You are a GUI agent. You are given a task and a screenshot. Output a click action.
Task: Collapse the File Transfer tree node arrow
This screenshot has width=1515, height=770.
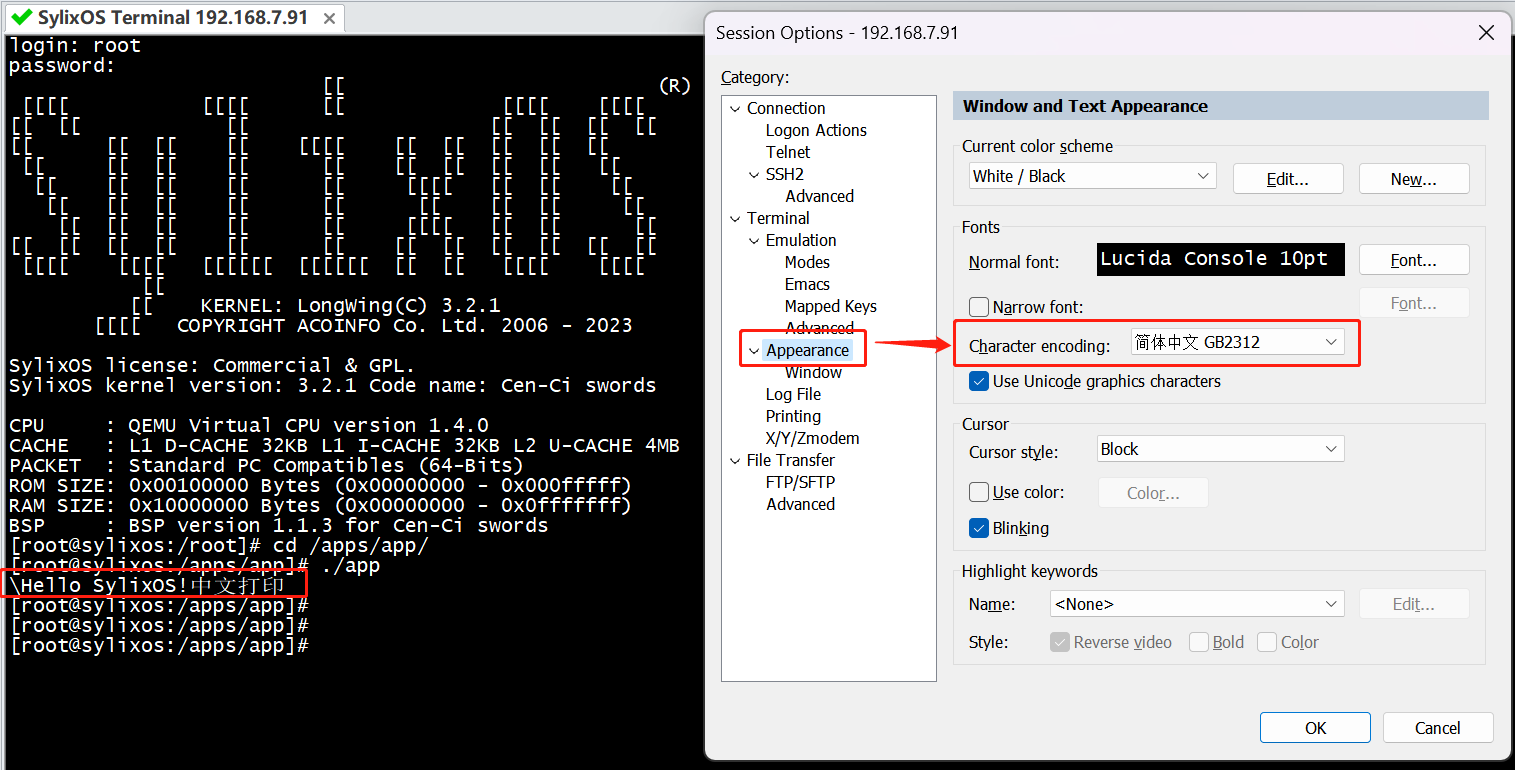(736, 460)
